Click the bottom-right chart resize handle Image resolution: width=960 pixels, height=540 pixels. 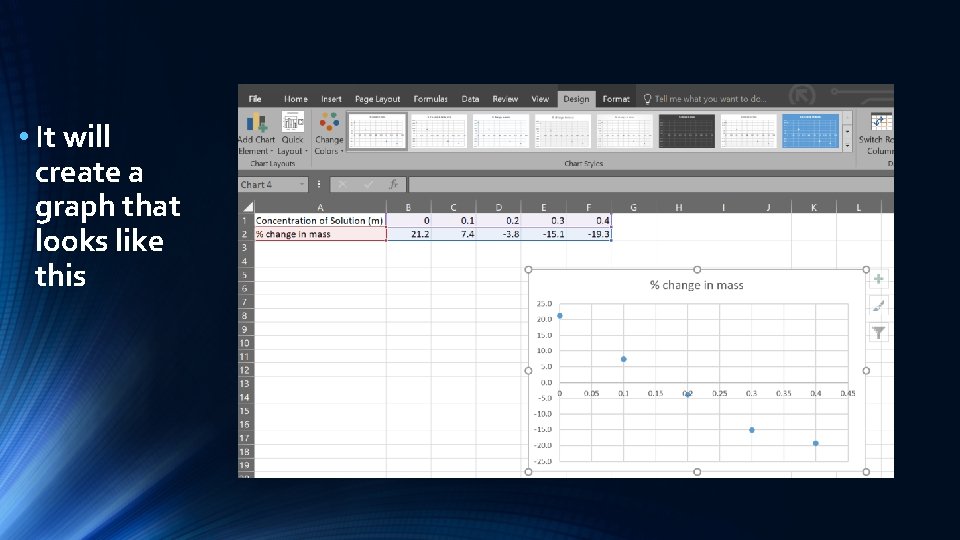[866, 472]
